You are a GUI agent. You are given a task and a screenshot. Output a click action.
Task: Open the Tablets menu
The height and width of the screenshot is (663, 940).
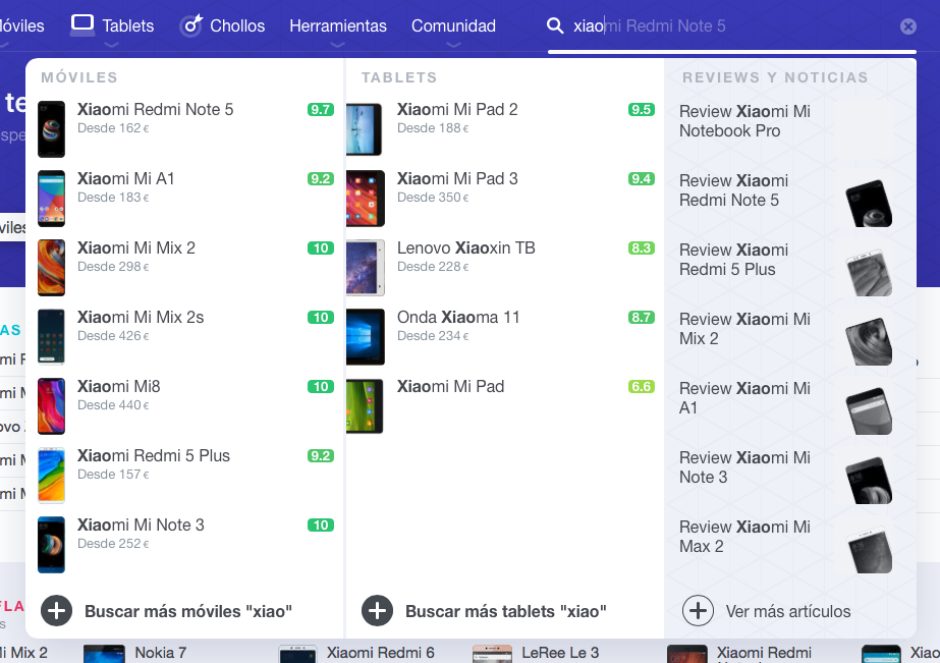click(128, 26)
